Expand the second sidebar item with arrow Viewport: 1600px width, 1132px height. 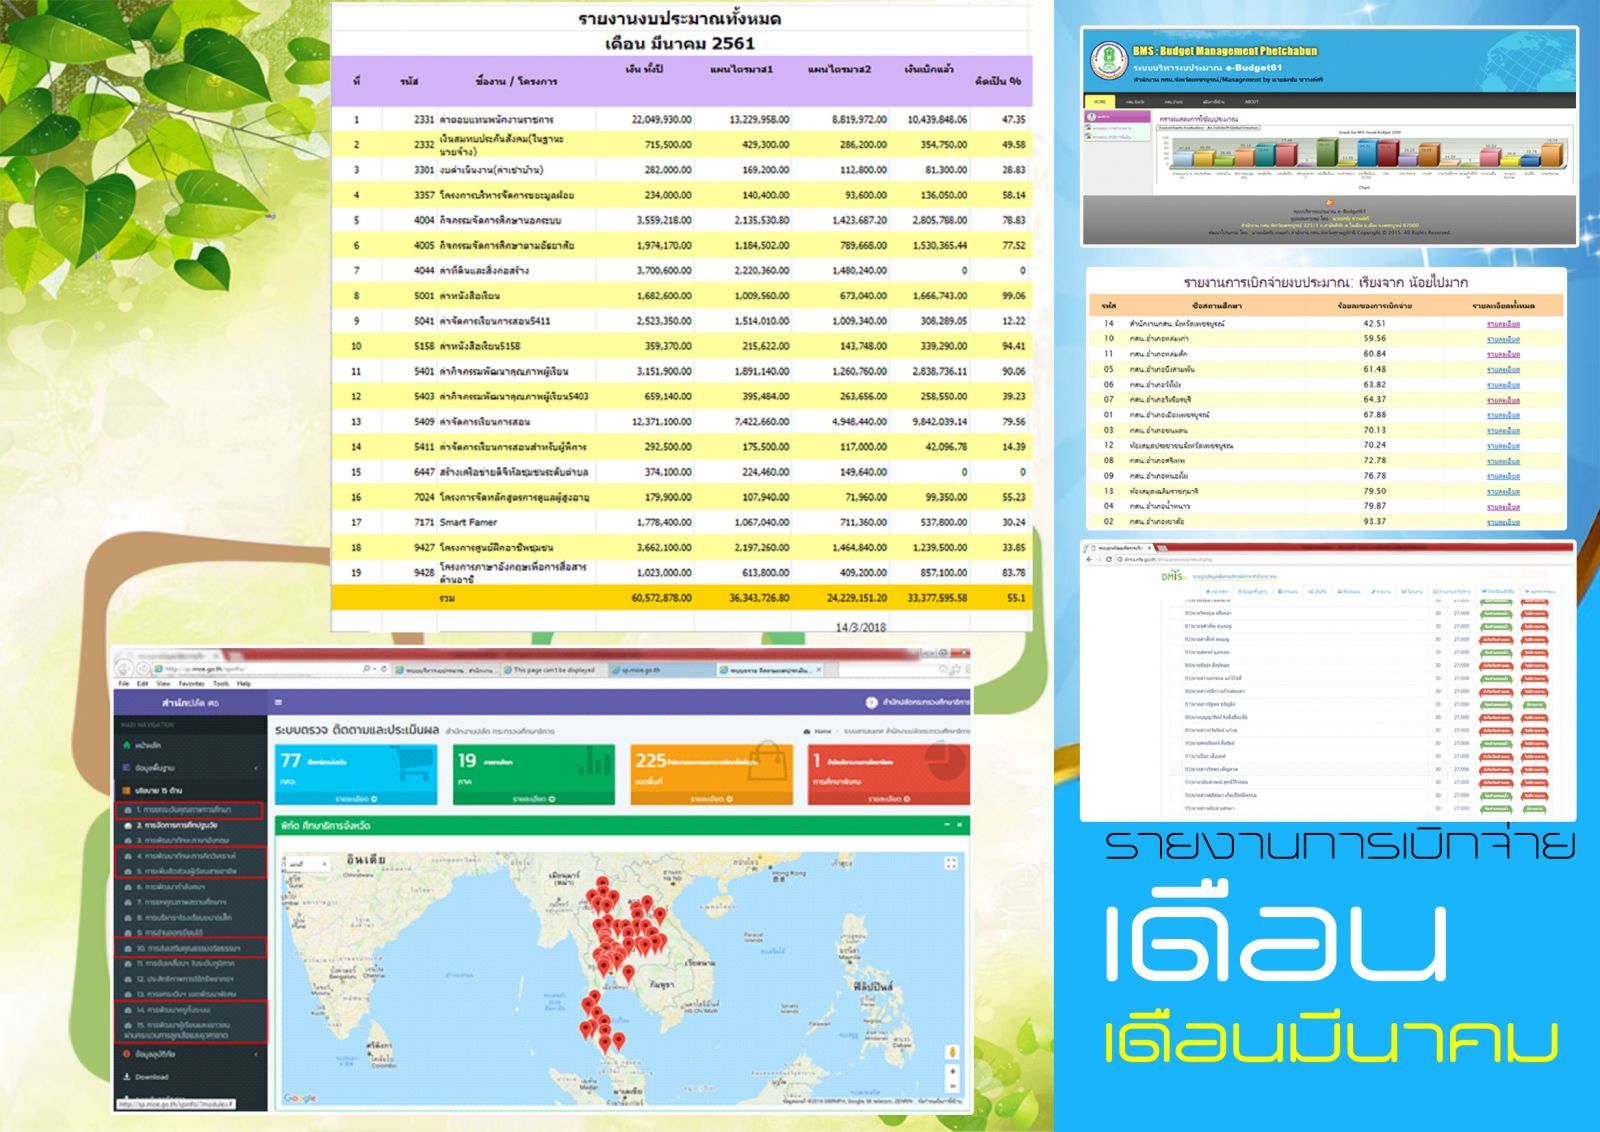point(256,768)
